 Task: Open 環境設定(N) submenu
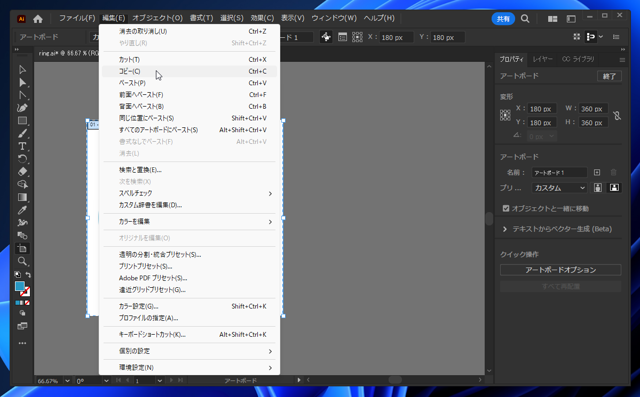tap(189, 368)
